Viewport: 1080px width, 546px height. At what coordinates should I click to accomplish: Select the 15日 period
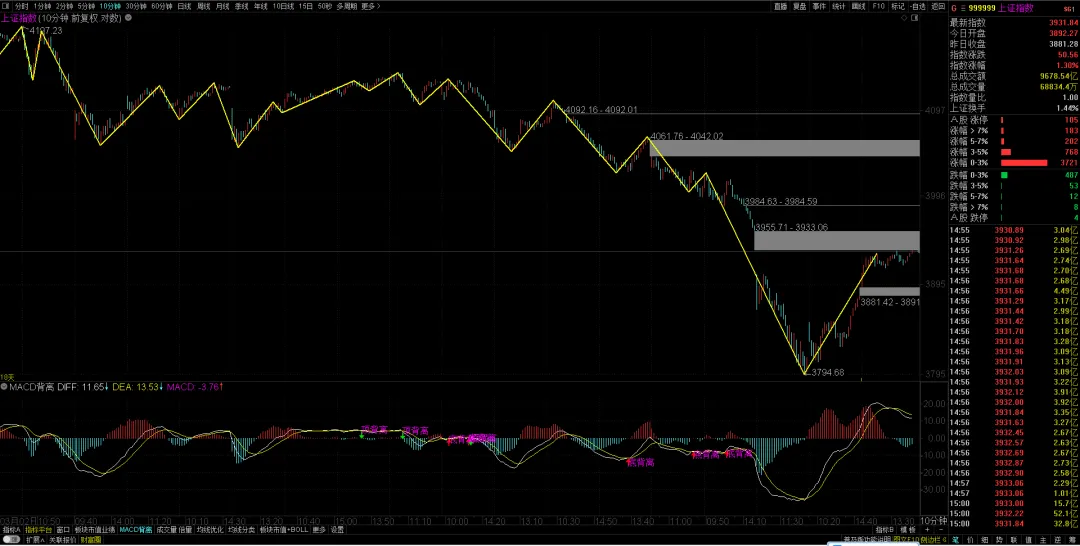point(306,6)
